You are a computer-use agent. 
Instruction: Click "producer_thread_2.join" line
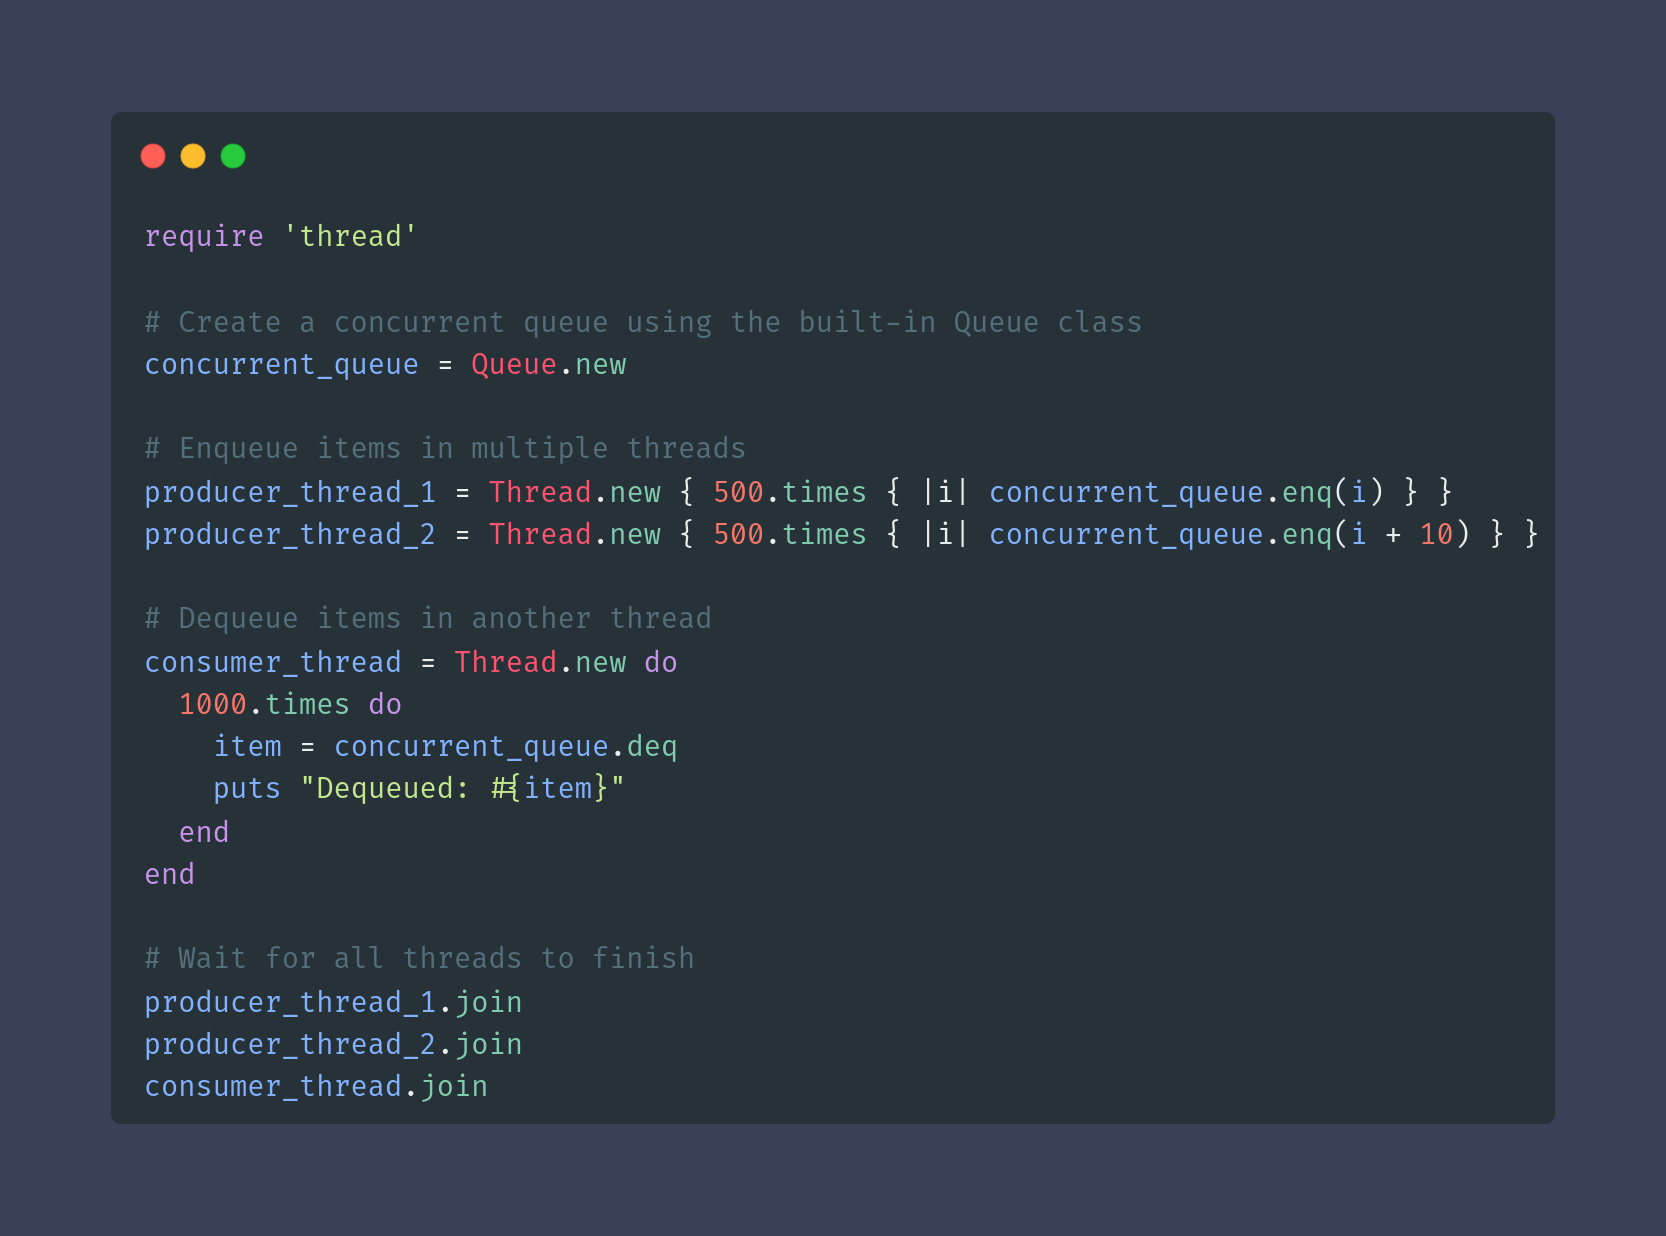pyautogui.click(x=333, y=1044)
